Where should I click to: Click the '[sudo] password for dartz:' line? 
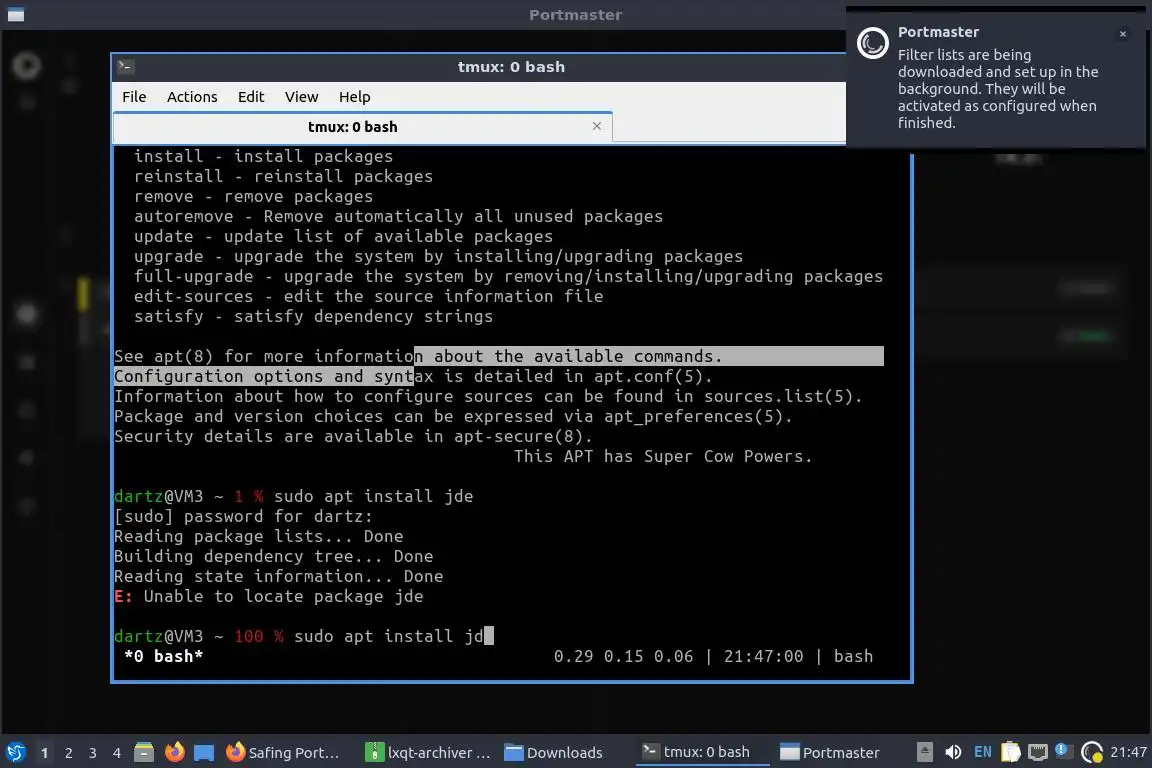(243, 516)
